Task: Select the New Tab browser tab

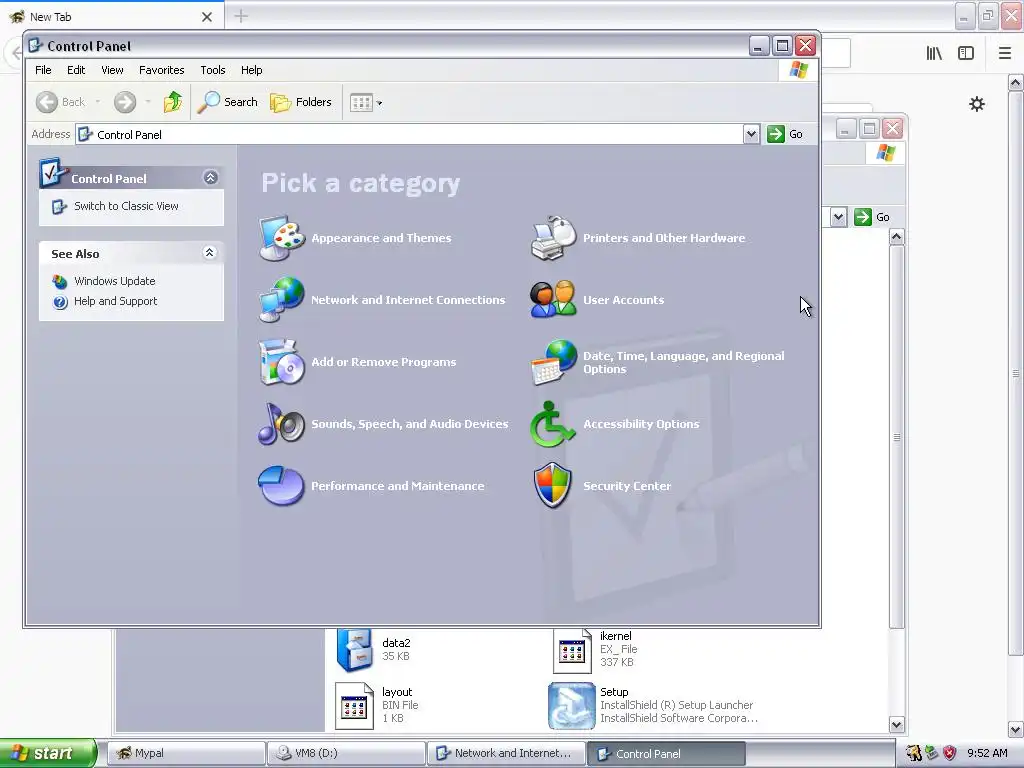Action: click(111, 16)
